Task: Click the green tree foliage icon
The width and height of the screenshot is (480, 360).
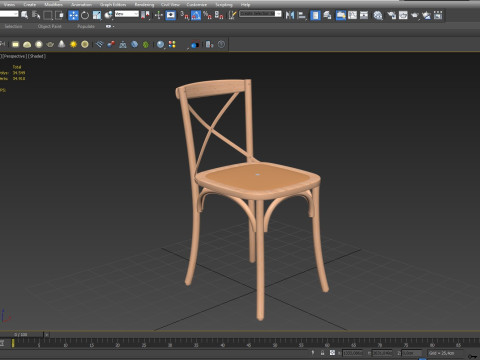Action: [146, 44]
